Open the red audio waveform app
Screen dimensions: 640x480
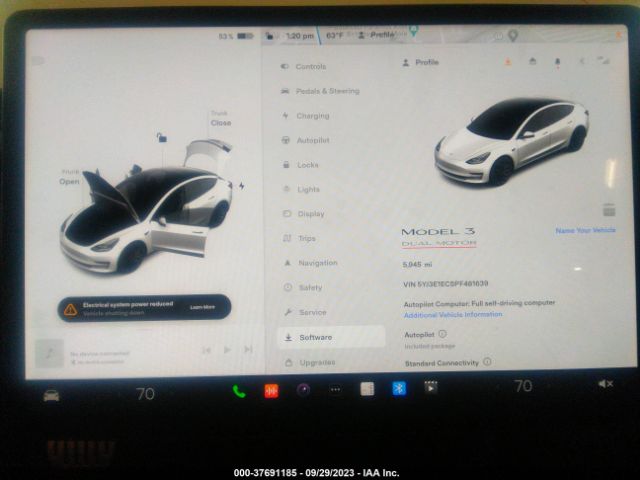pos(271,391)
